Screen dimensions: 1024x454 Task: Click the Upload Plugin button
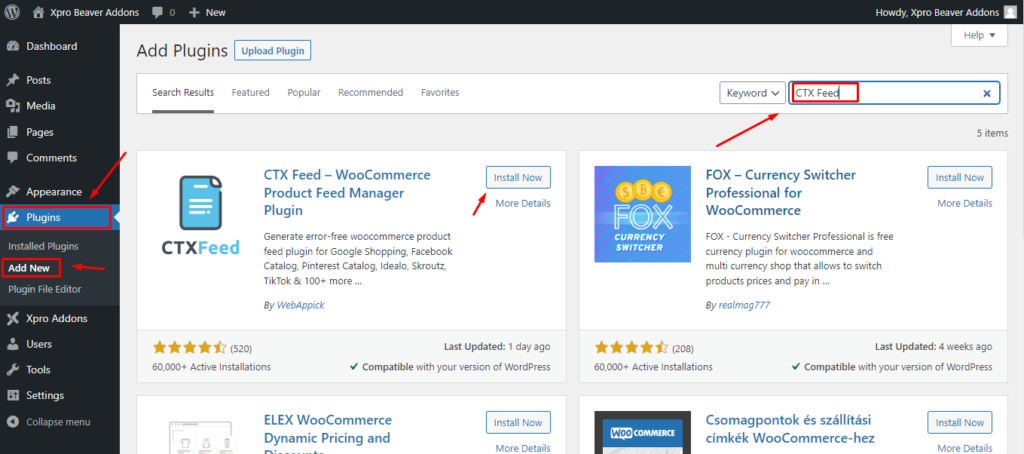click(273, 51)
